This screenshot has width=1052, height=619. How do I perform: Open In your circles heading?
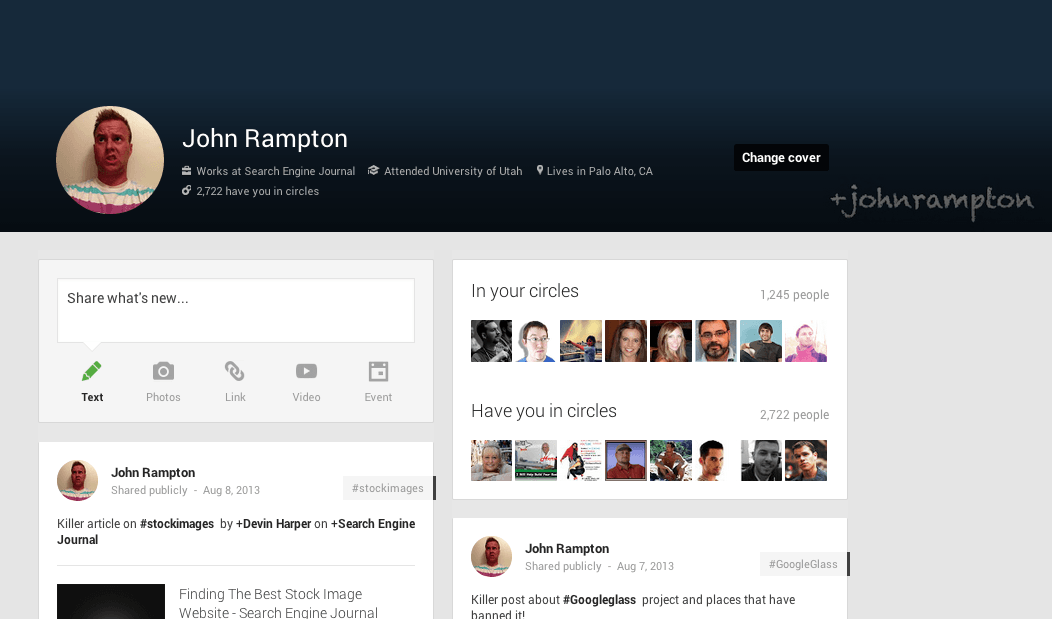[x=525, y=291]
